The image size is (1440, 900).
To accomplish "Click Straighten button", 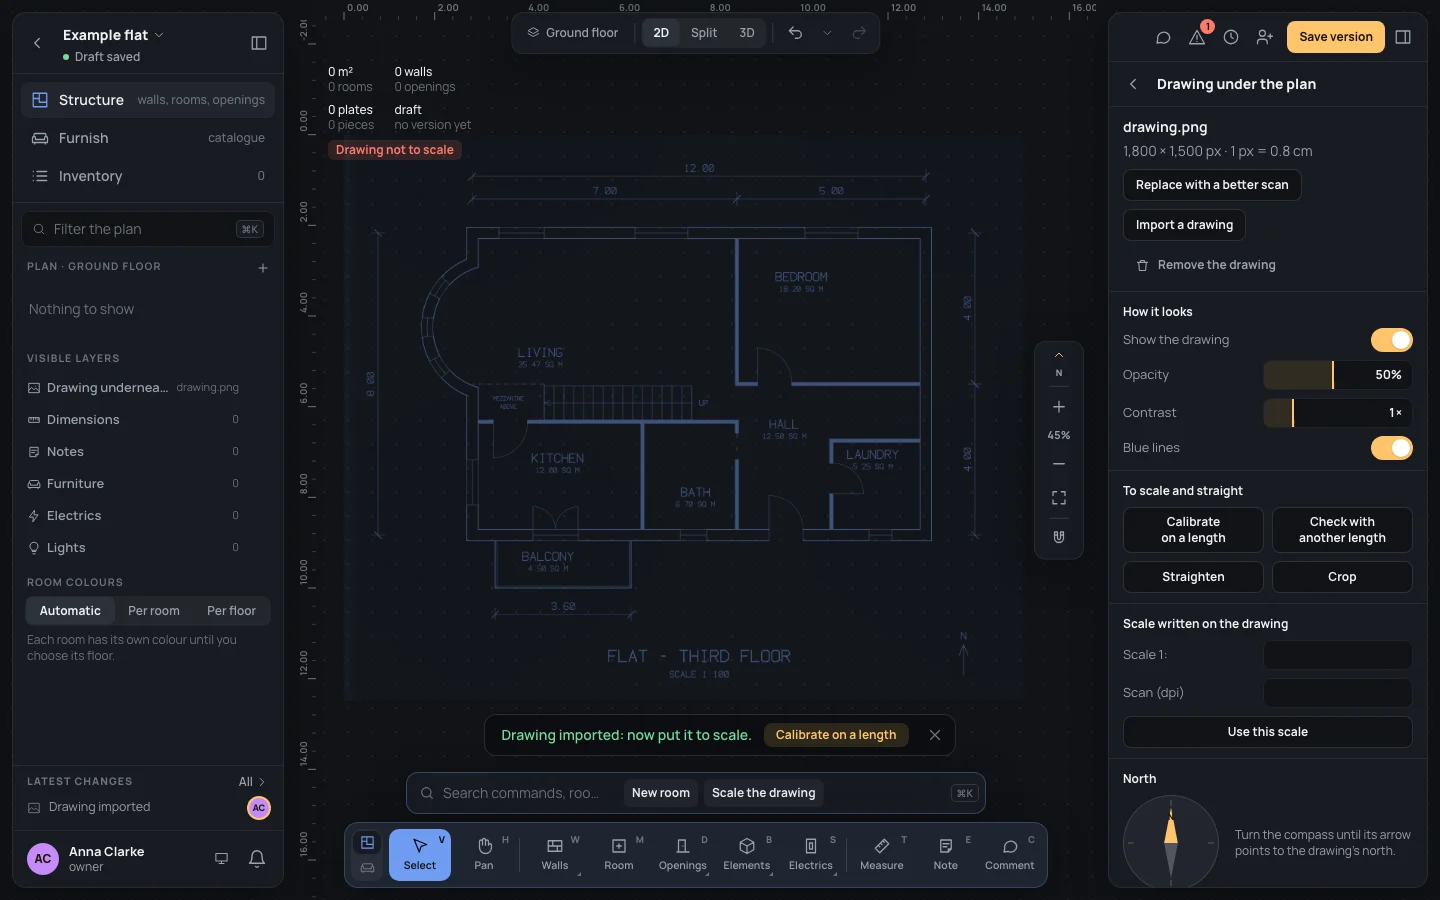I will pyautogui.click(x=1193, y=577).
